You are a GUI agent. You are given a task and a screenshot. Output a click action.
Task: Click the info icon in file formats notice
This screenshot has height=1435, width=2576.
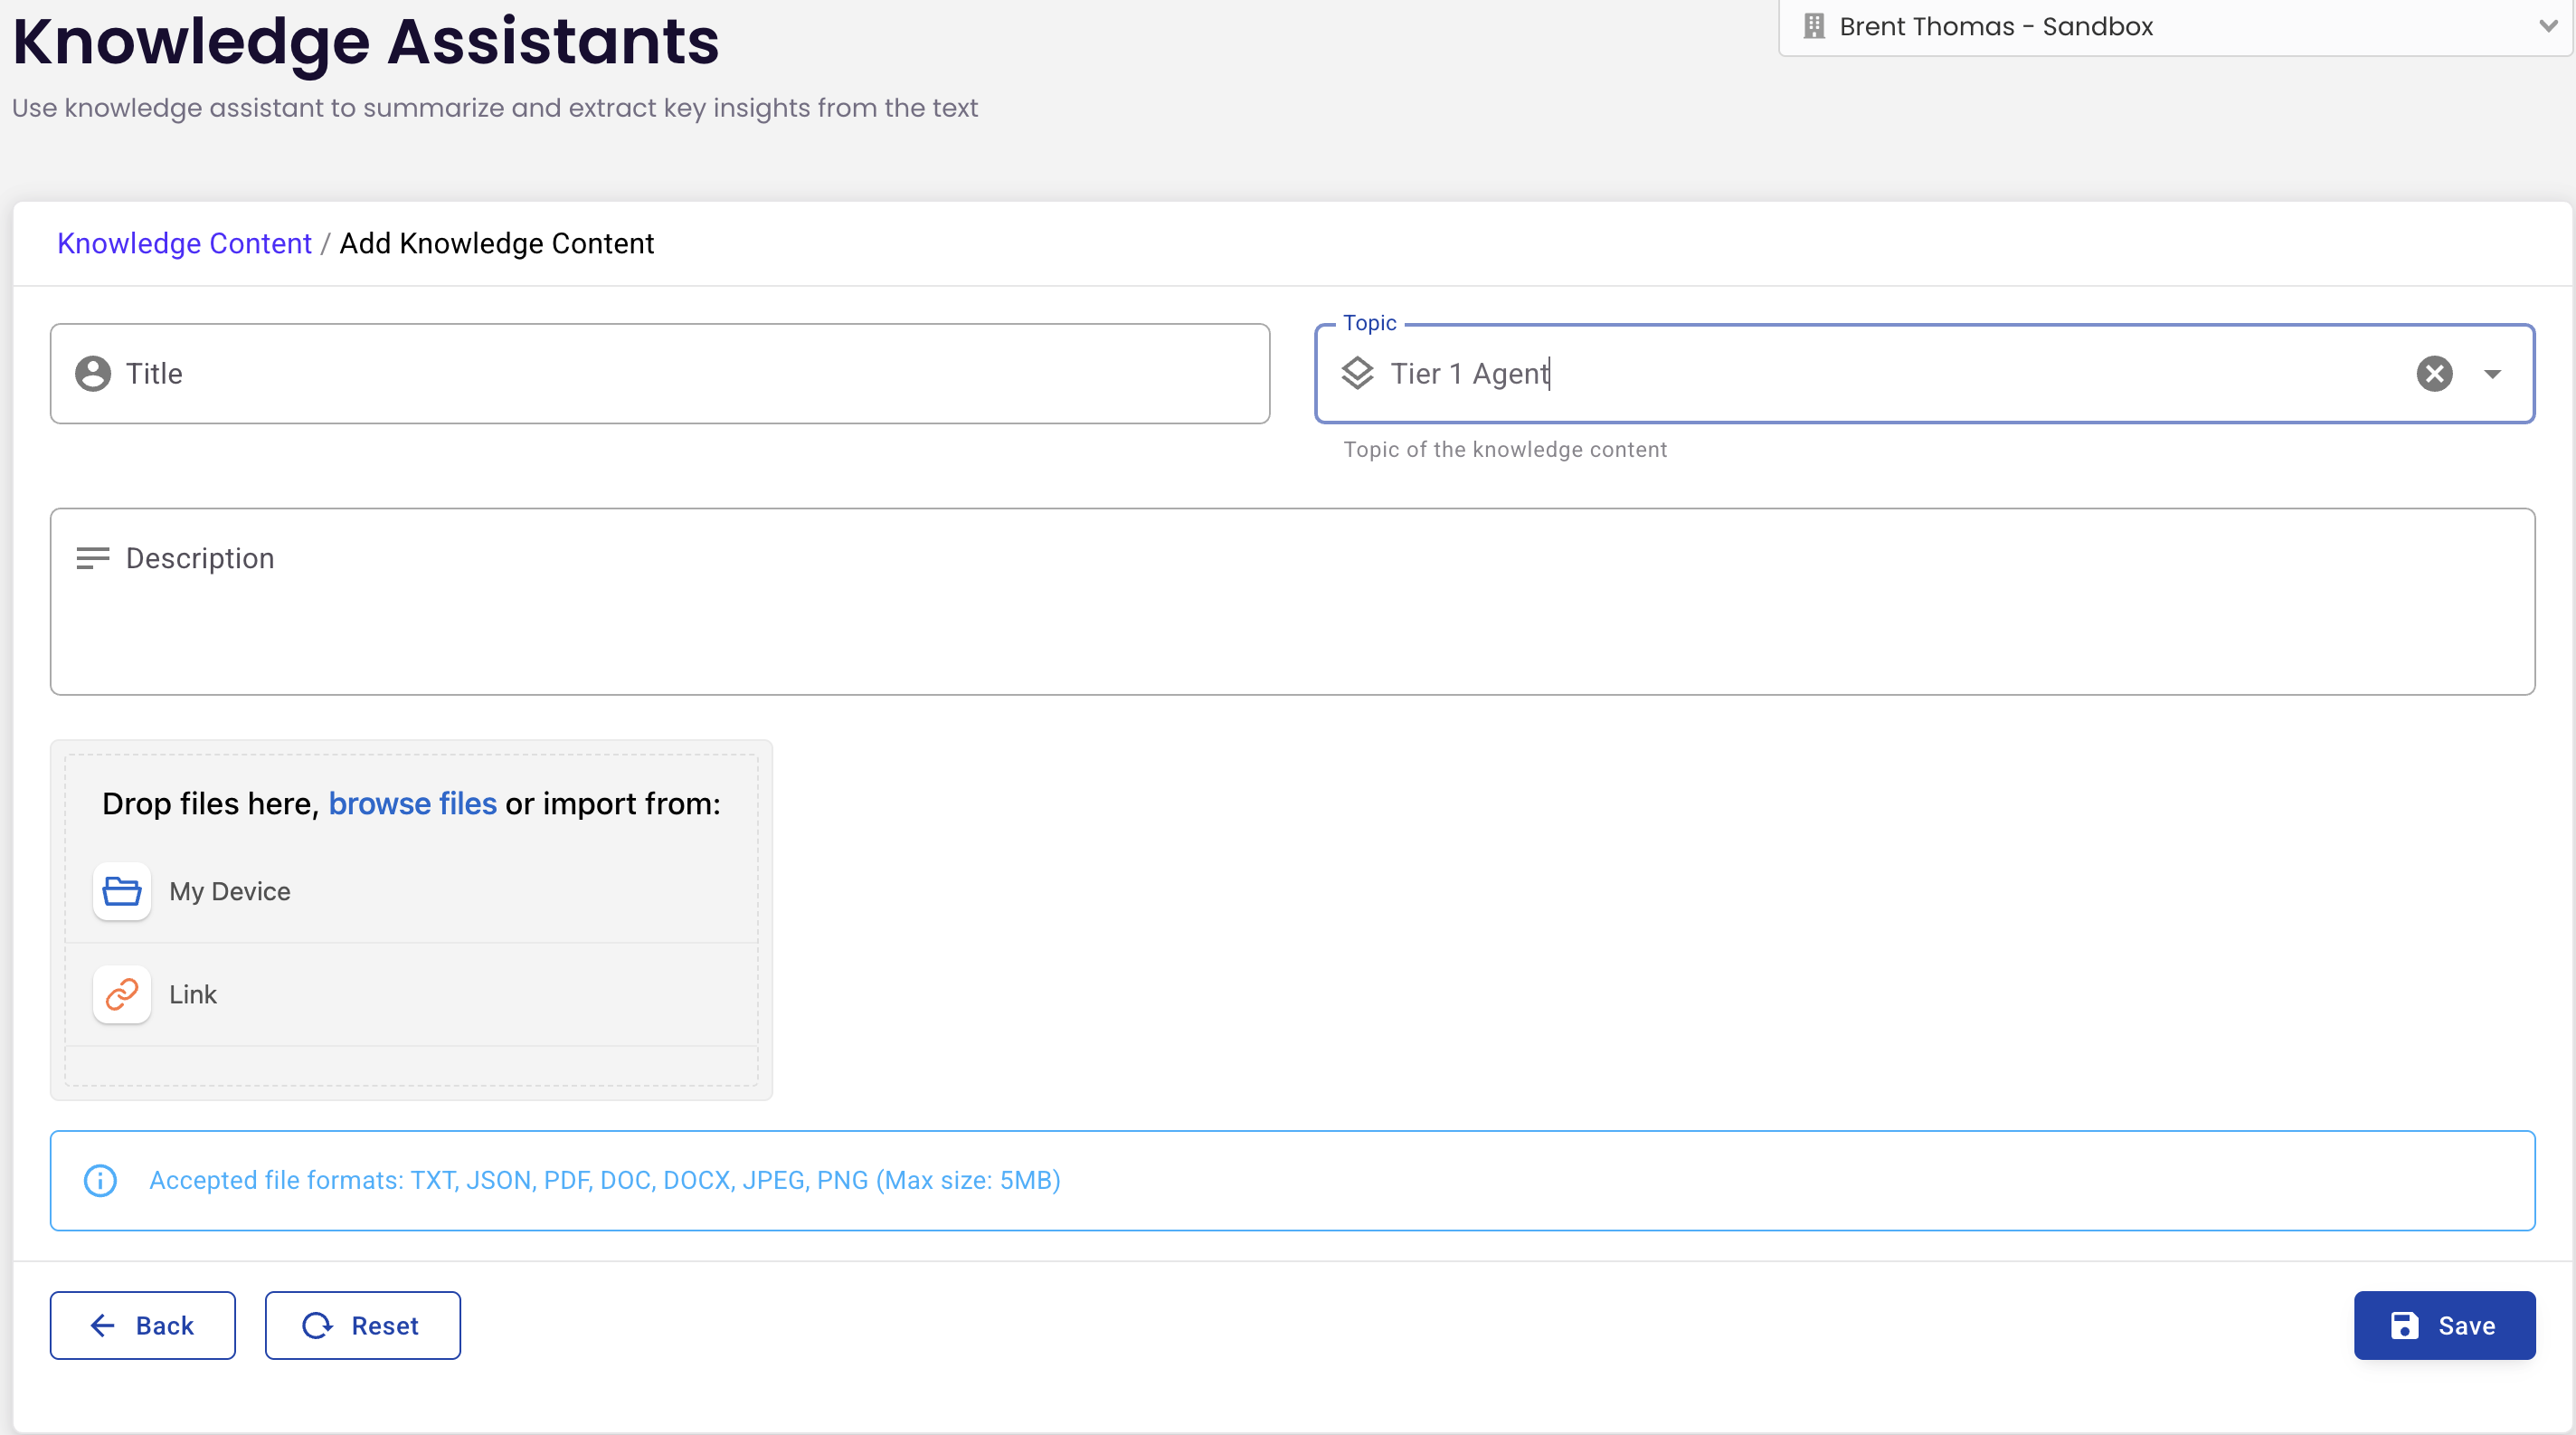tap(100, 1180)
